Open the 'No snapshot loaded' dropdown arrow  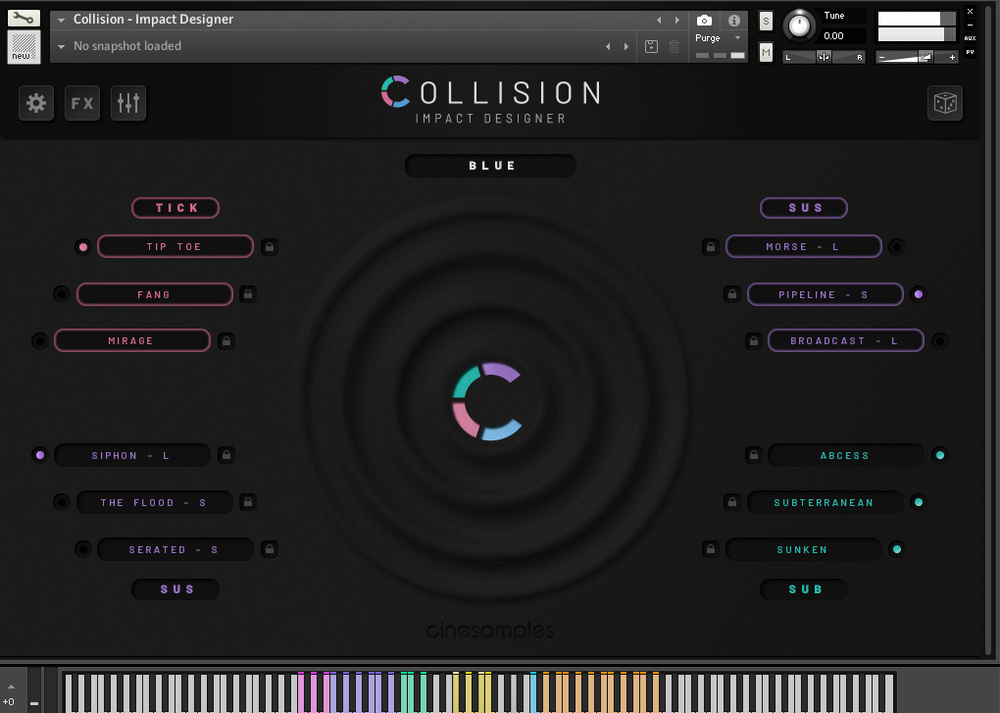point(61,46)
